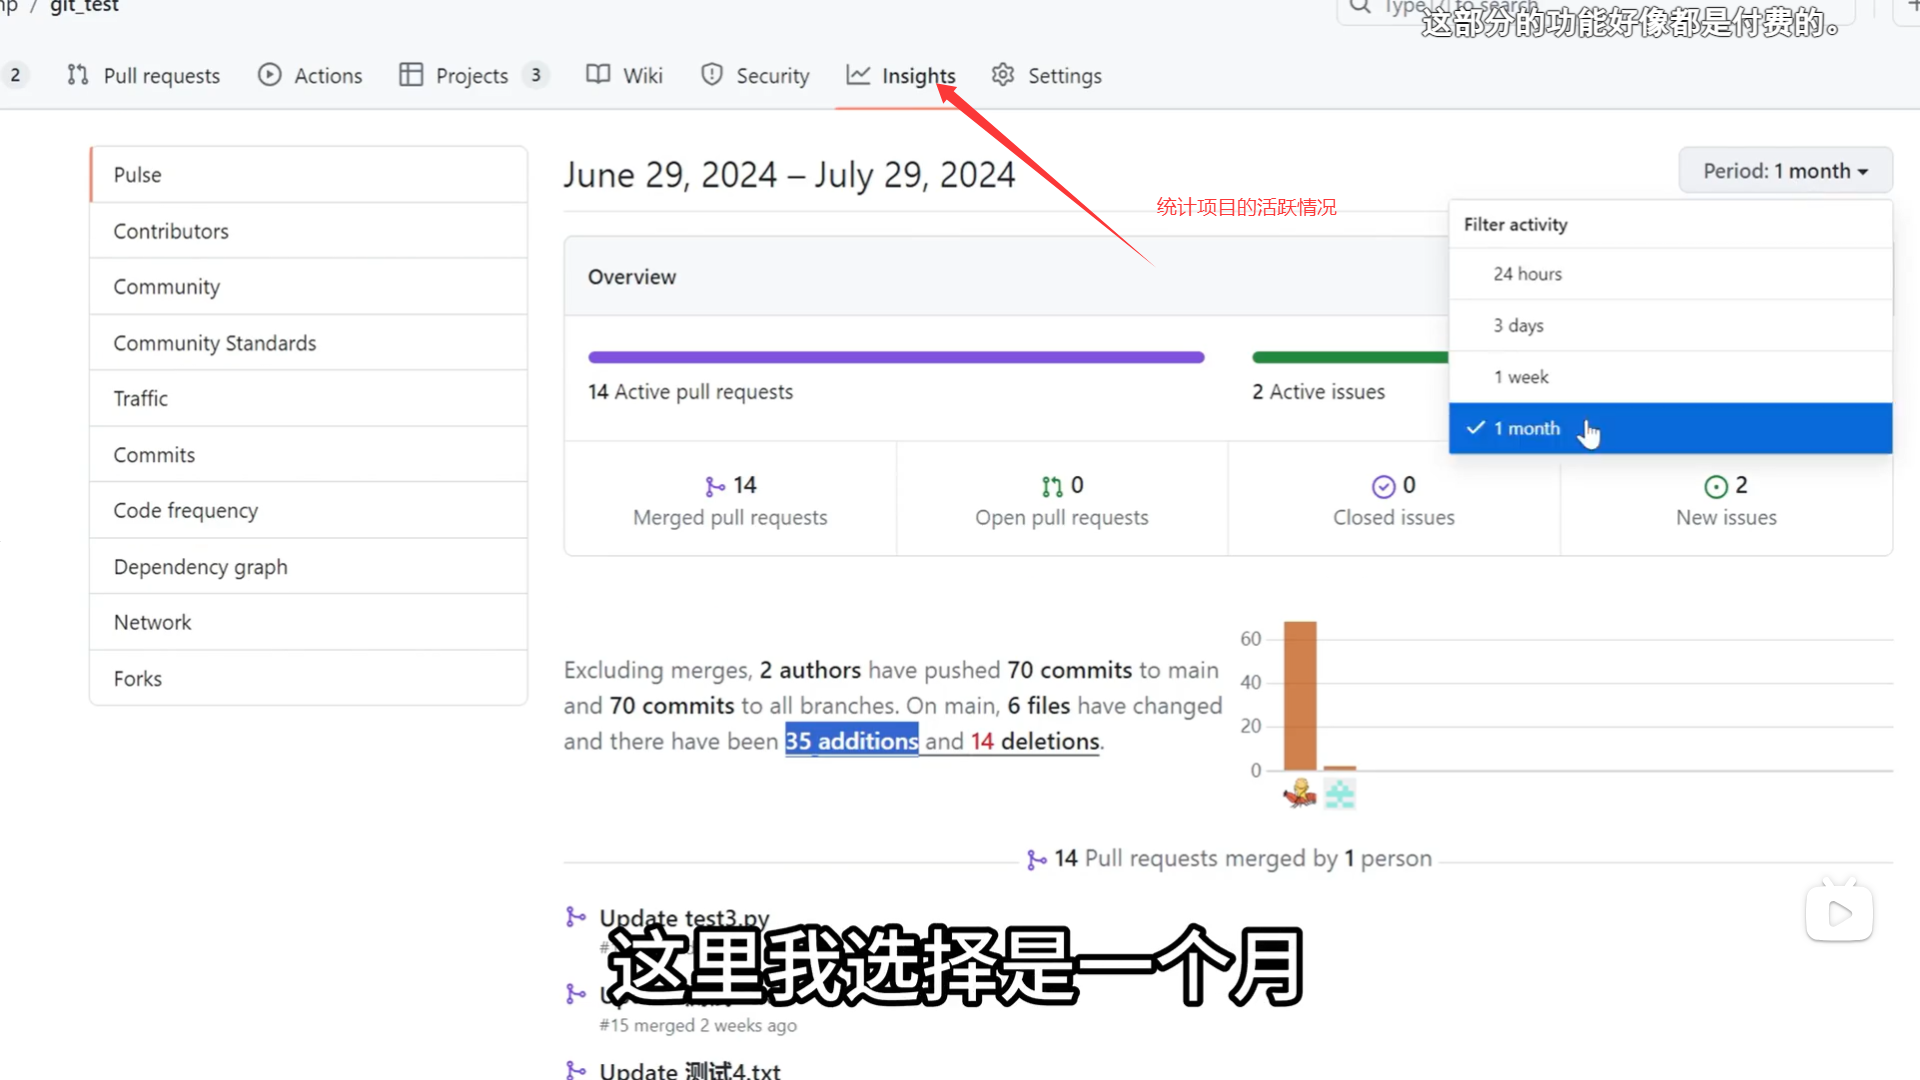Click the Wiki book icon
Screen dimensions: 1920x1080
(x=598, y=75)
